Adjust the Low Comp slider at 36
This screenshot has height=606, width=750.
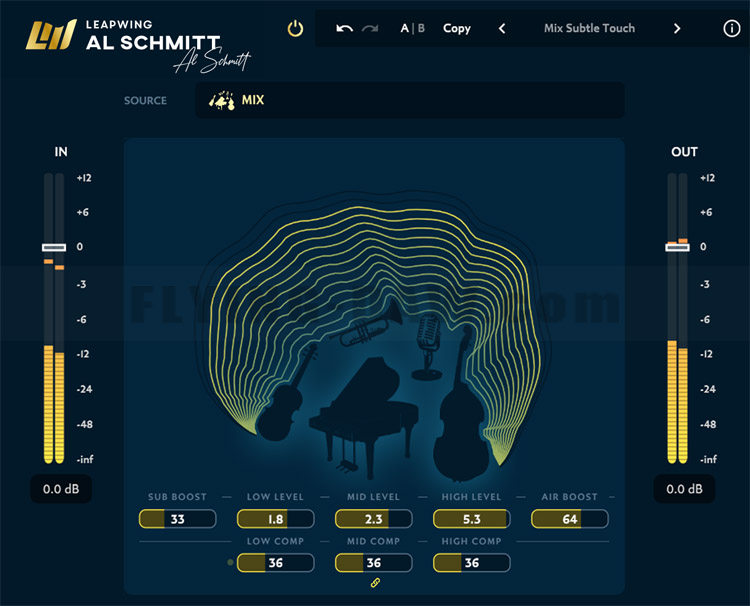point(276,563)
